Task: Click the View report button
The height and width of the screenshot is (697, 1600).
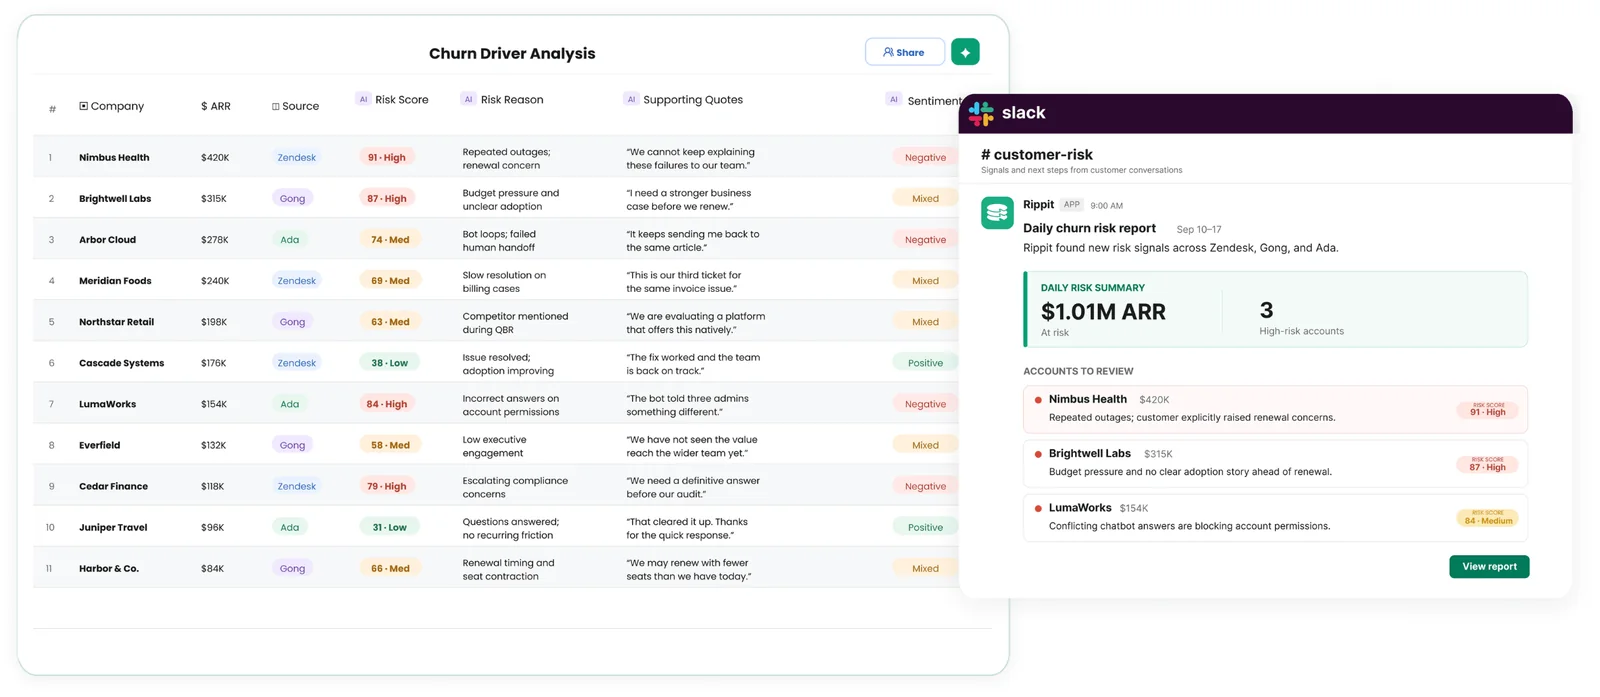Action: click(x=1489, y=567)
